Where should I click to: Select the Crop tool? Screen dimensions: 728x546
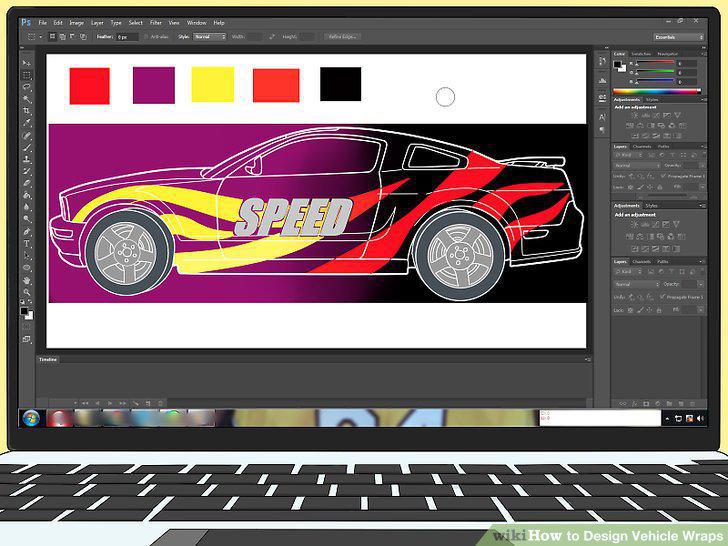pyautogui.click(x=27, y=111)
